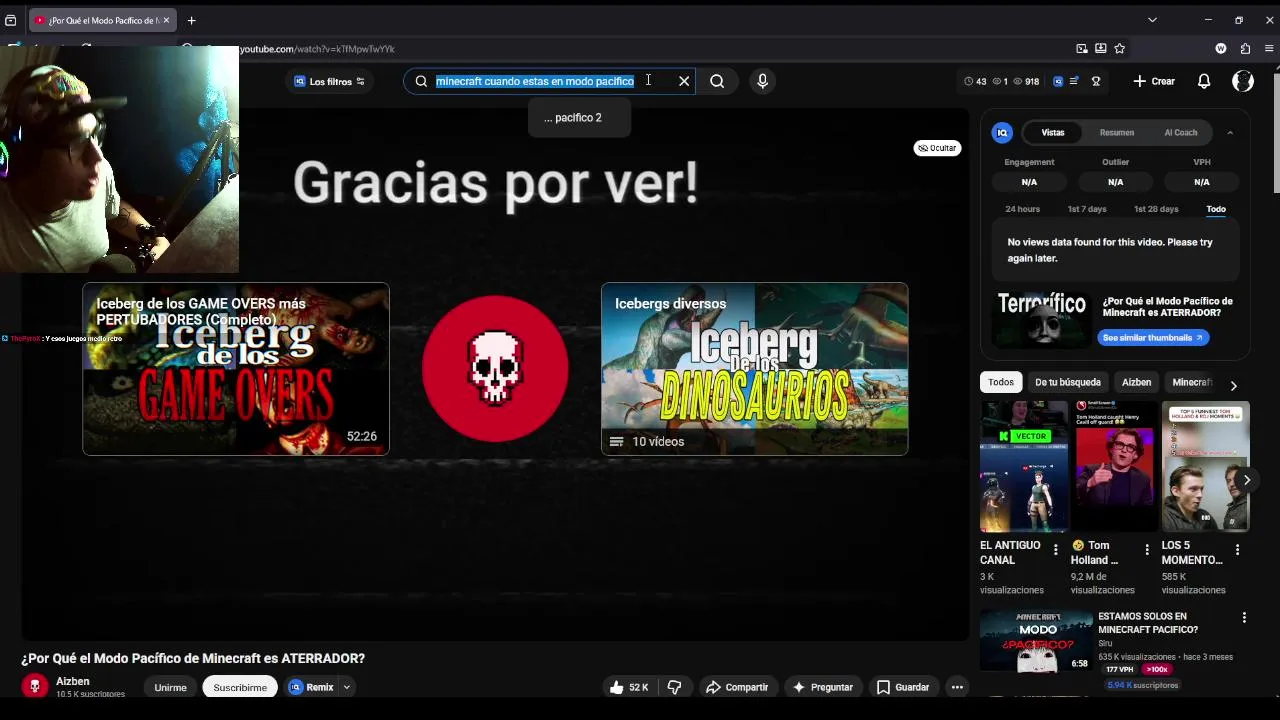Viewport: 1280px width, 720px height.
Task: Click the blue IQ logo in the panel
Action: tap(1002, 132)
